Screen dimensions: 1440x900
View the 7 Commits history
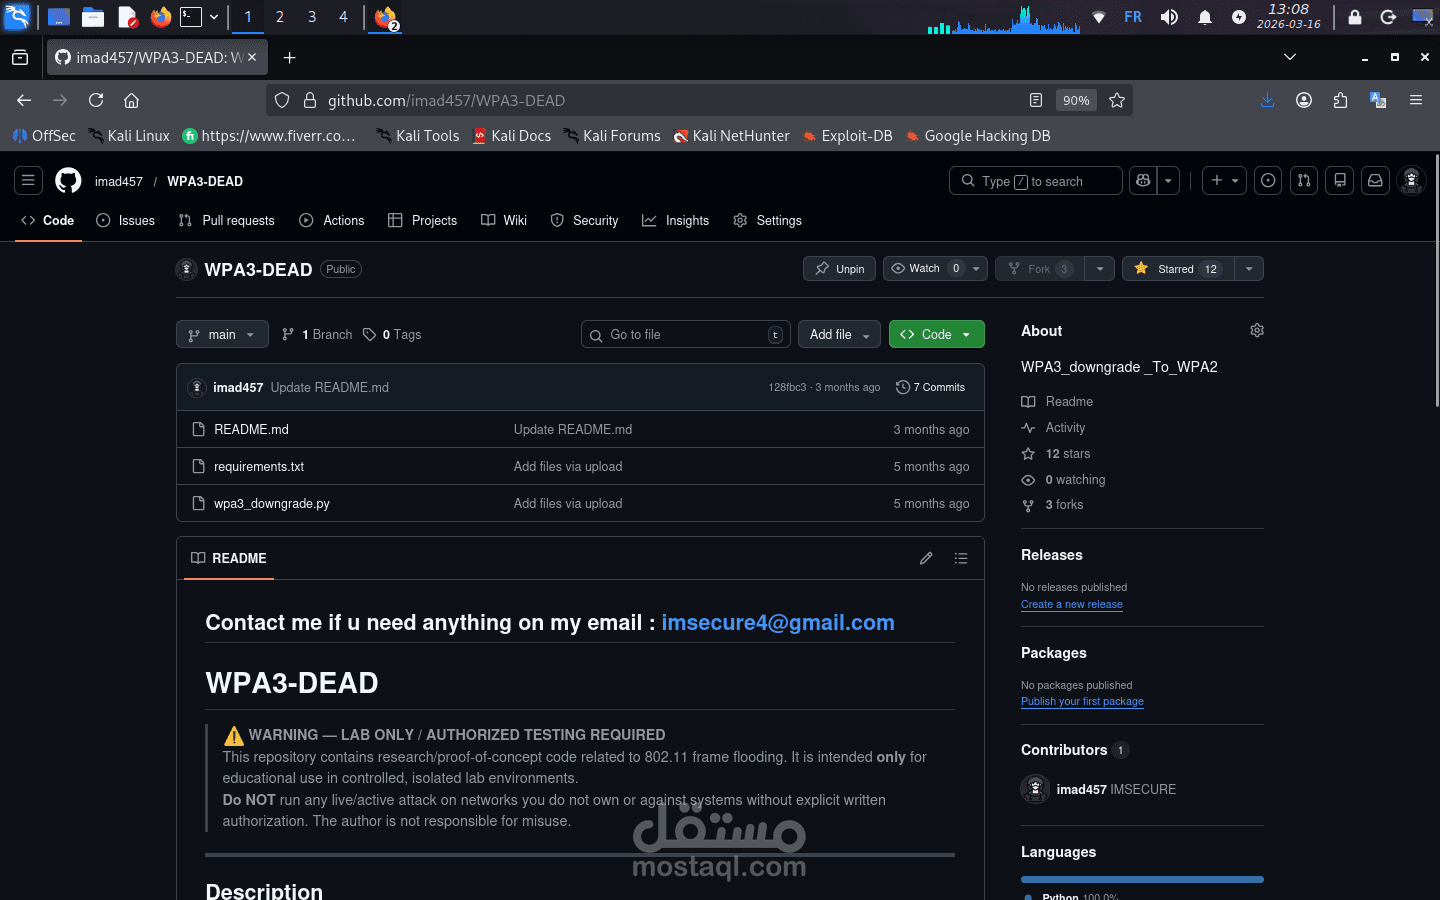click(930, 387)
